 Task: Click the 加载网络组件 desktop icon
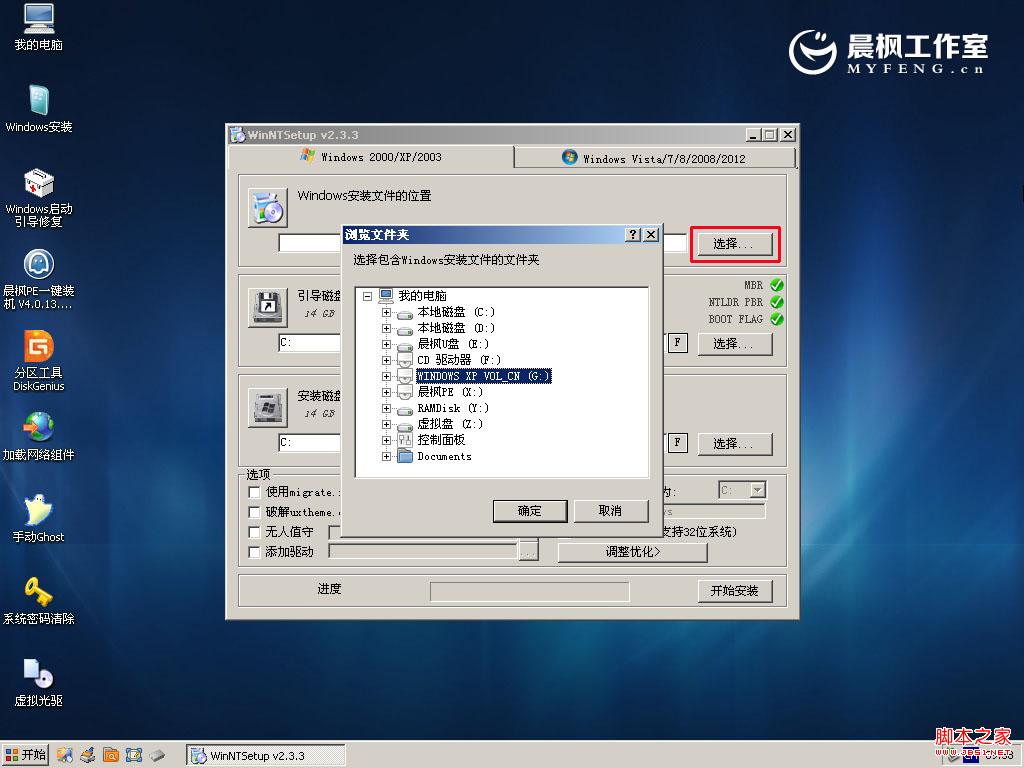pos(39,436)
